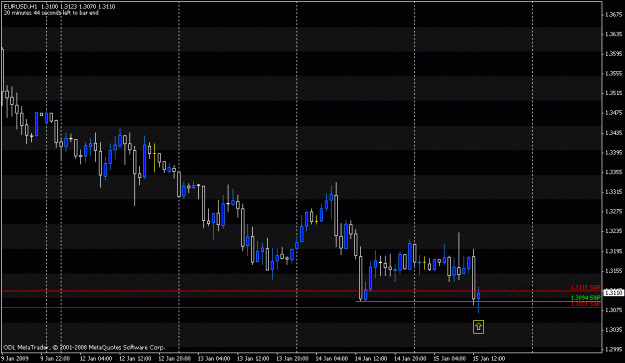625x363 pixels.
Task: Click the '12 Jan 20:00' time label
Action: point(175,359)
